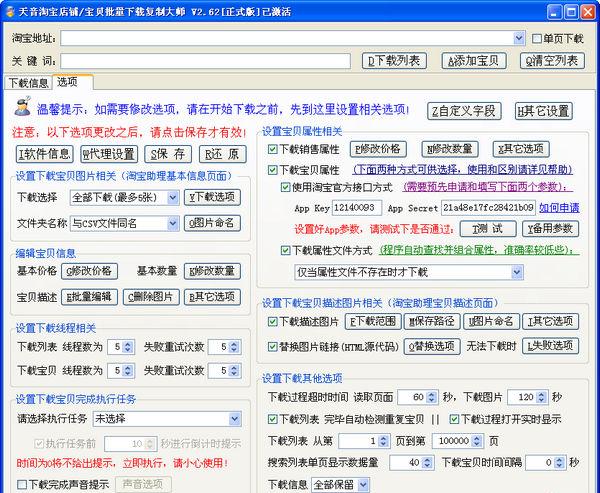Click the detective avatar icon beside 温馨提示
The height and width of the screenshot is (493, 600).
tap(23, 107)
